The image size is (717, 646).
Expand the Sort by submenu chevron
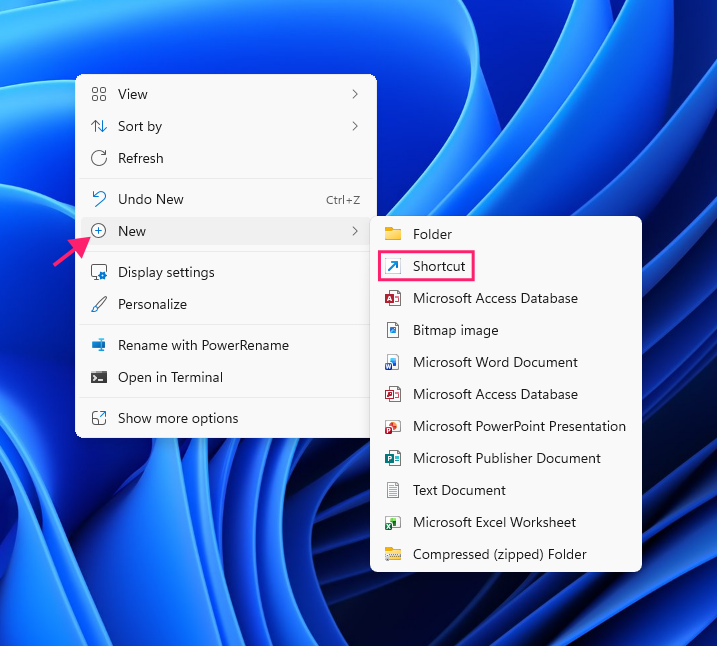[x=355, y=126]
